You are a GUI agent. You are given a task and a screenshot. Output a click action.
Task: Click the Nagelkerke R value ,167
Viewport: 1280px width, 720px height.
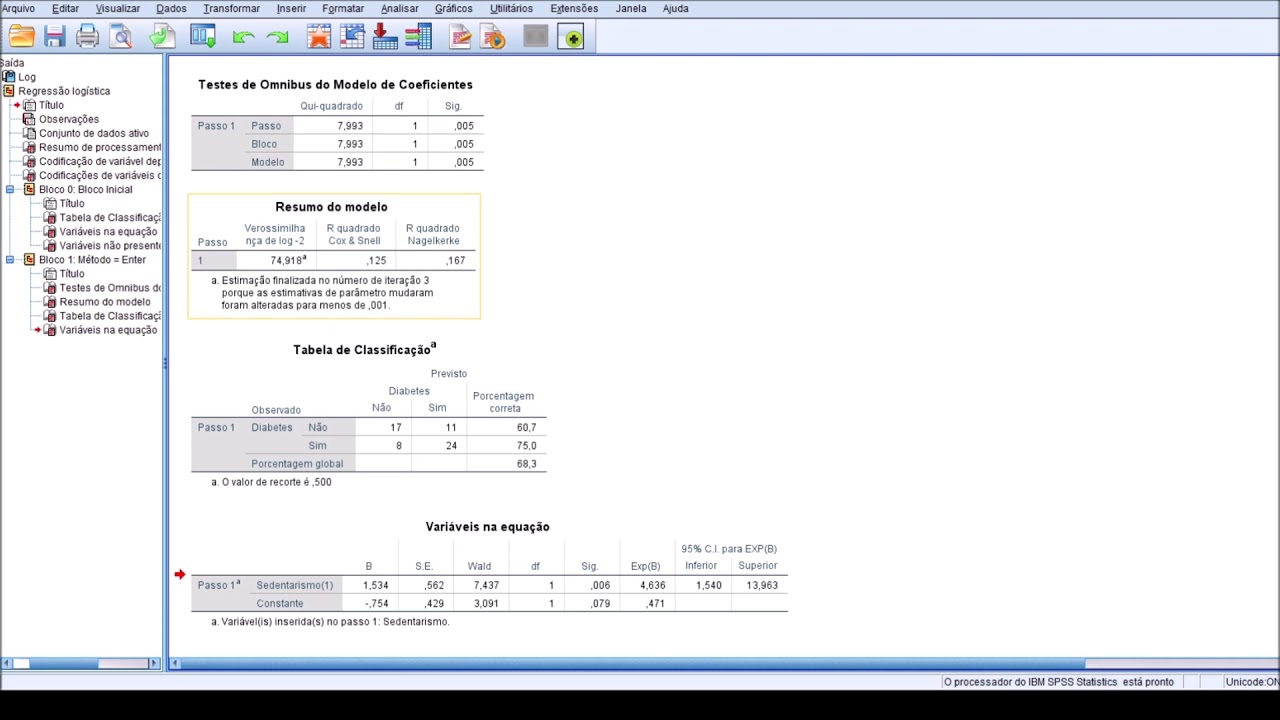coord(455,260)
